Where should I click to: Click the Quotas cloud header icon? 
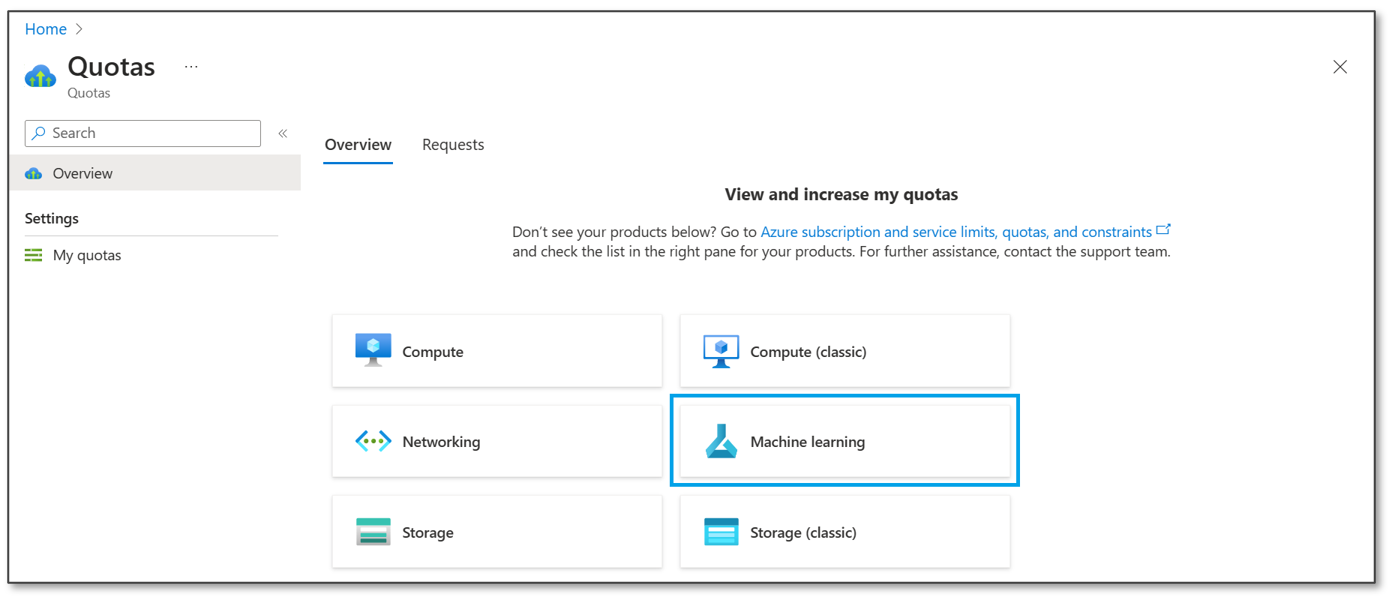click(x=41, y=76)
